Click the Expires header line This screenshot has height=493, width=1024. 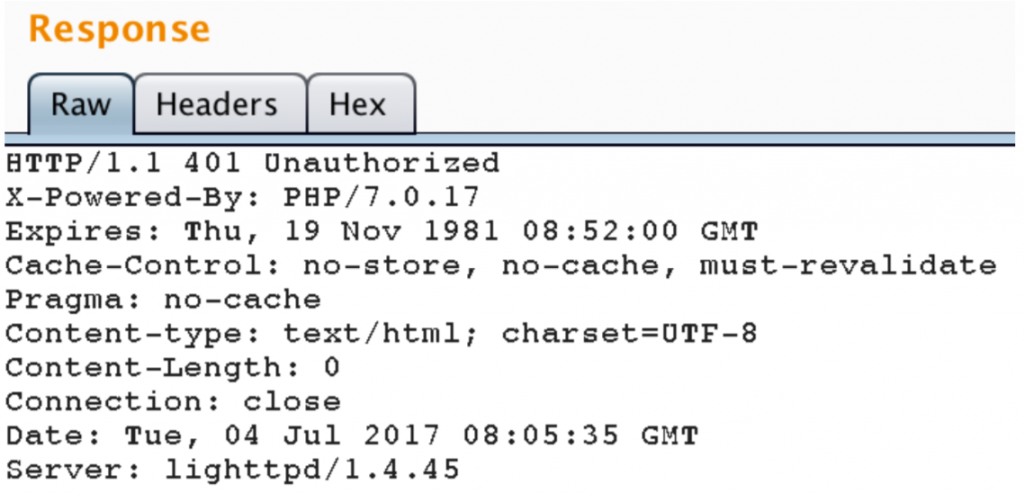382,231
